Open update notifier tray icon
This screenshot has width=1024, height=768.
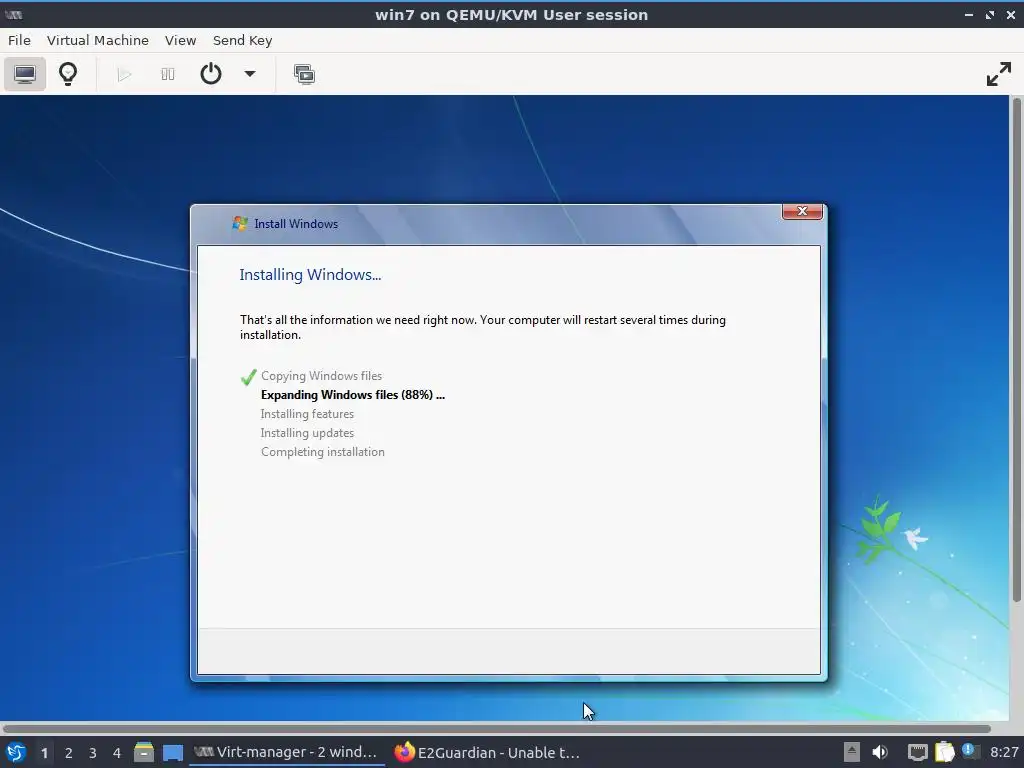[x=970, y=751]
